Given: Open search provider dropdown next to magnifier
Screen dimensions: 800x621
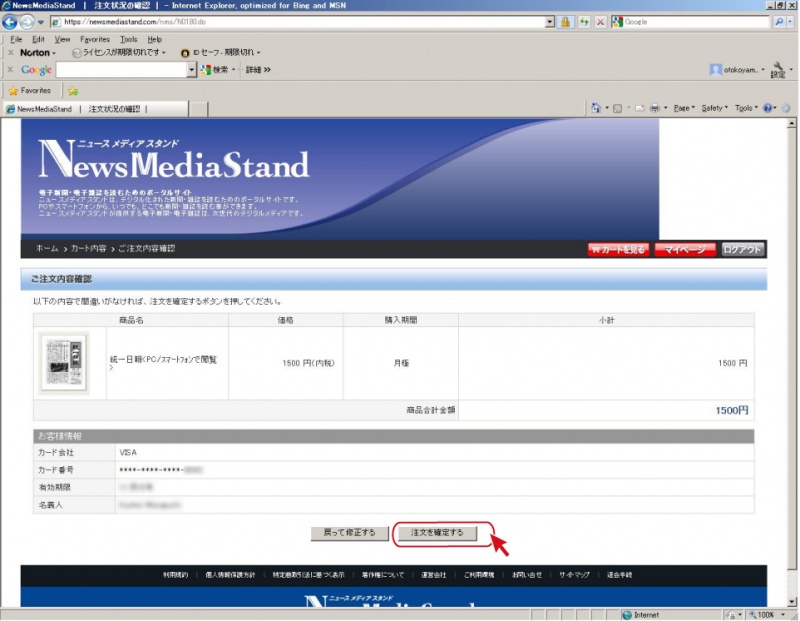Looking at the screenshot, I should coord(790,22).
